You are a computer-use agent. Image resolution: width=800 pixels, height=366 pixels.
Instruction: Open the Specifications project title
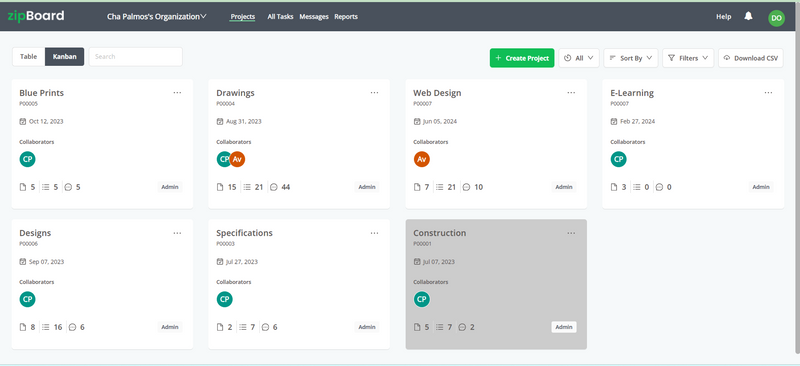coord(244,233)
